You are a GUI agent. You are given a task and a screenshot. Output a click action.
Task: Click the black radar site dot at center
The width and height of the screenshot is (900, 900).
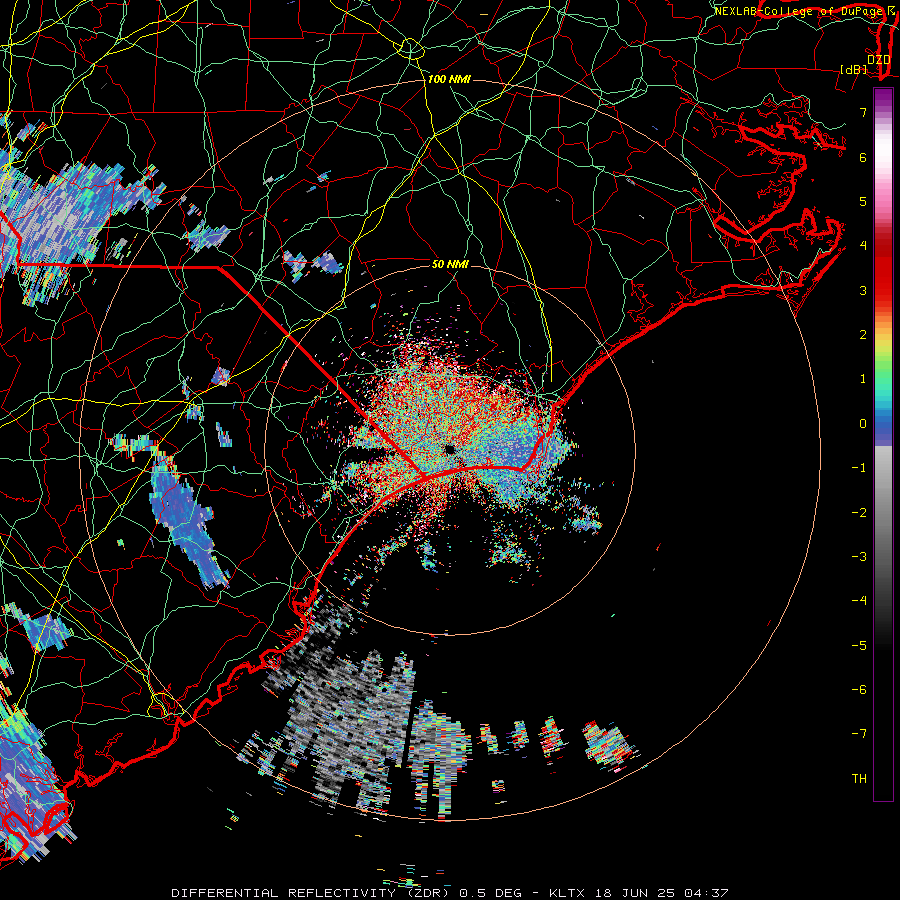tap(449, 449)
